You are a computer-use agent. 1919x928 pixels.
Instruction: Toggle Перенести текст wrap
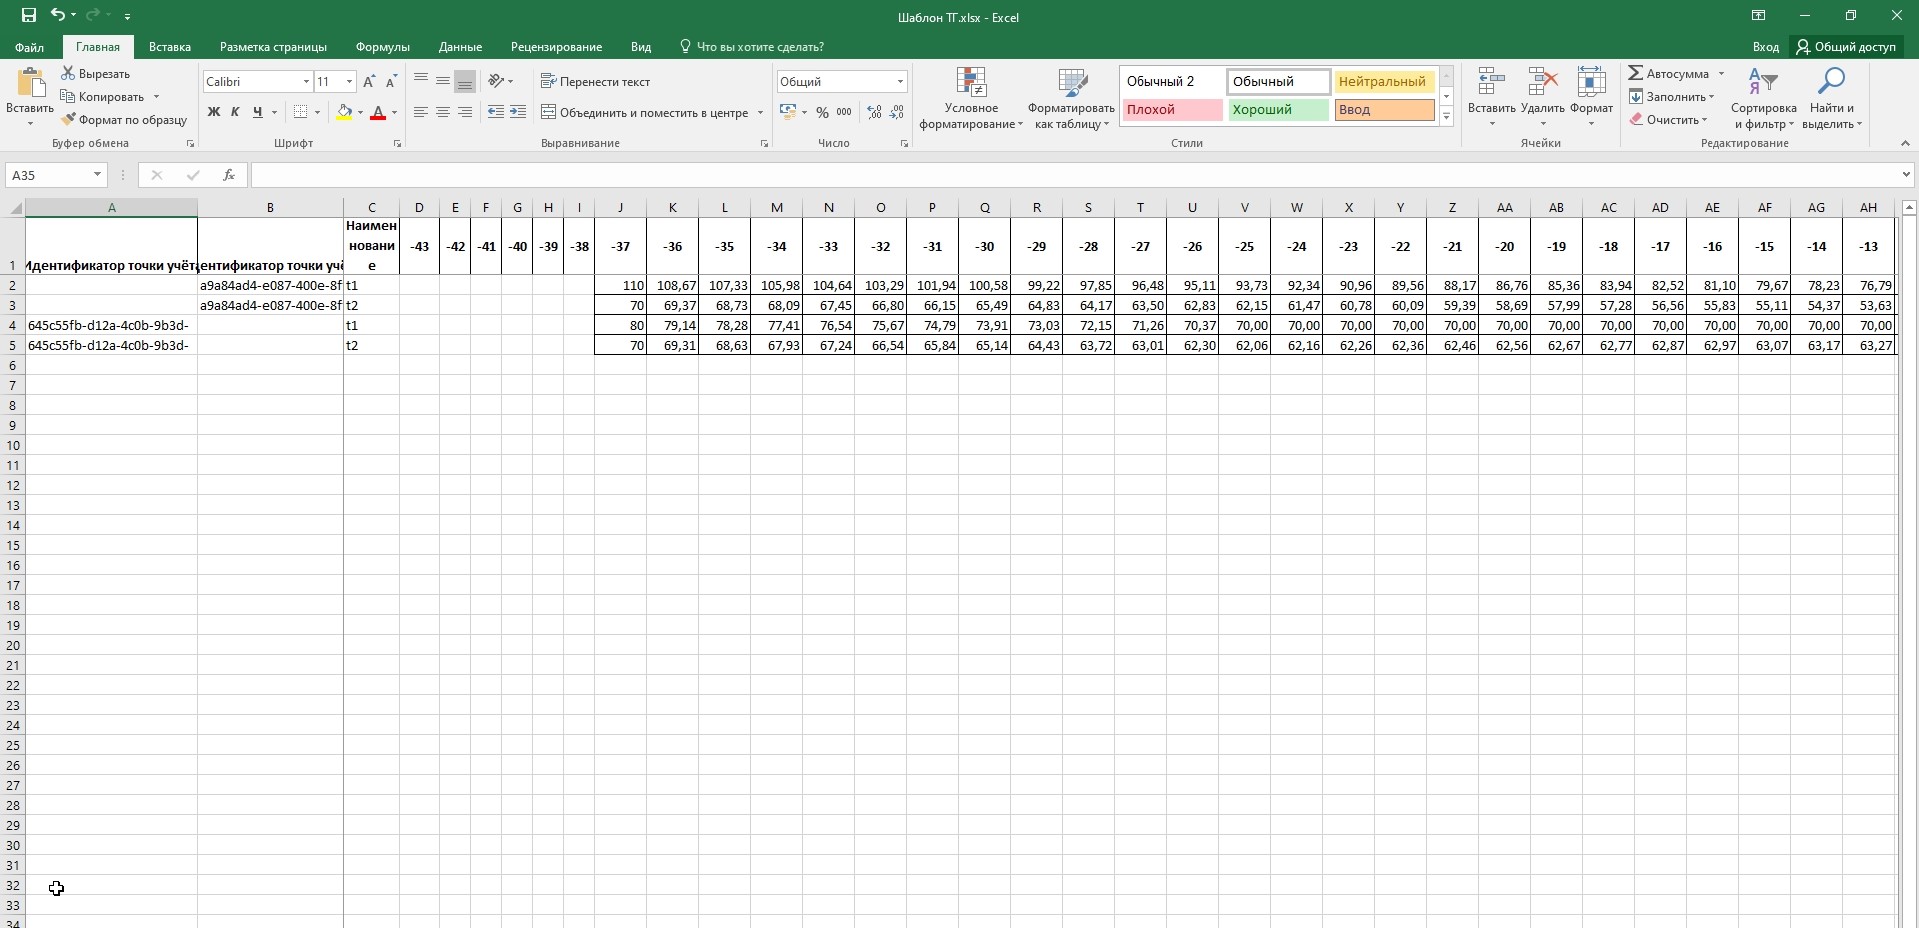595,82
